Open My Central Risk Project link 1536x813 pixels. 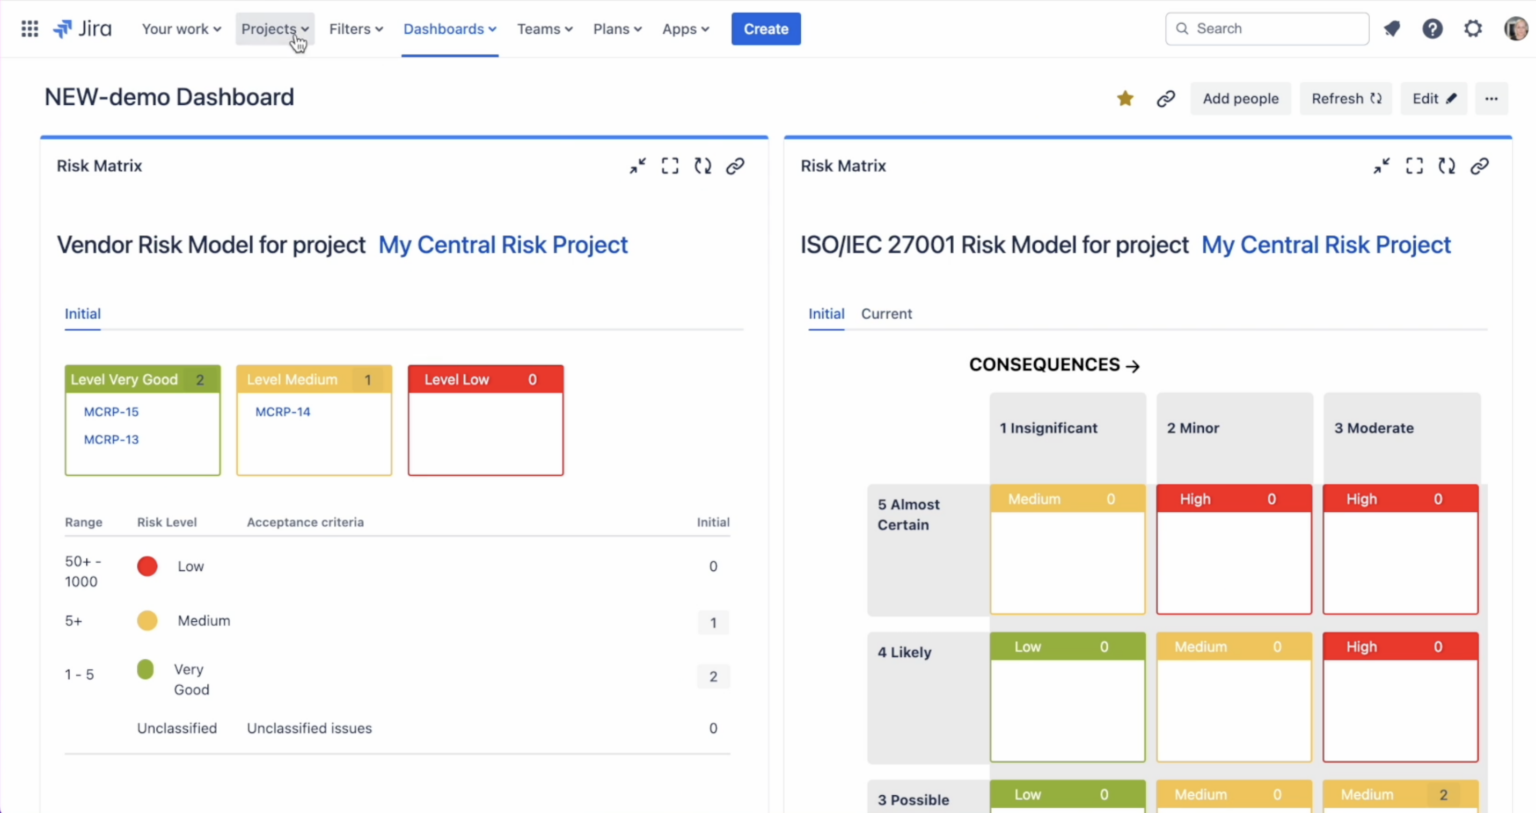click(503, 245)
